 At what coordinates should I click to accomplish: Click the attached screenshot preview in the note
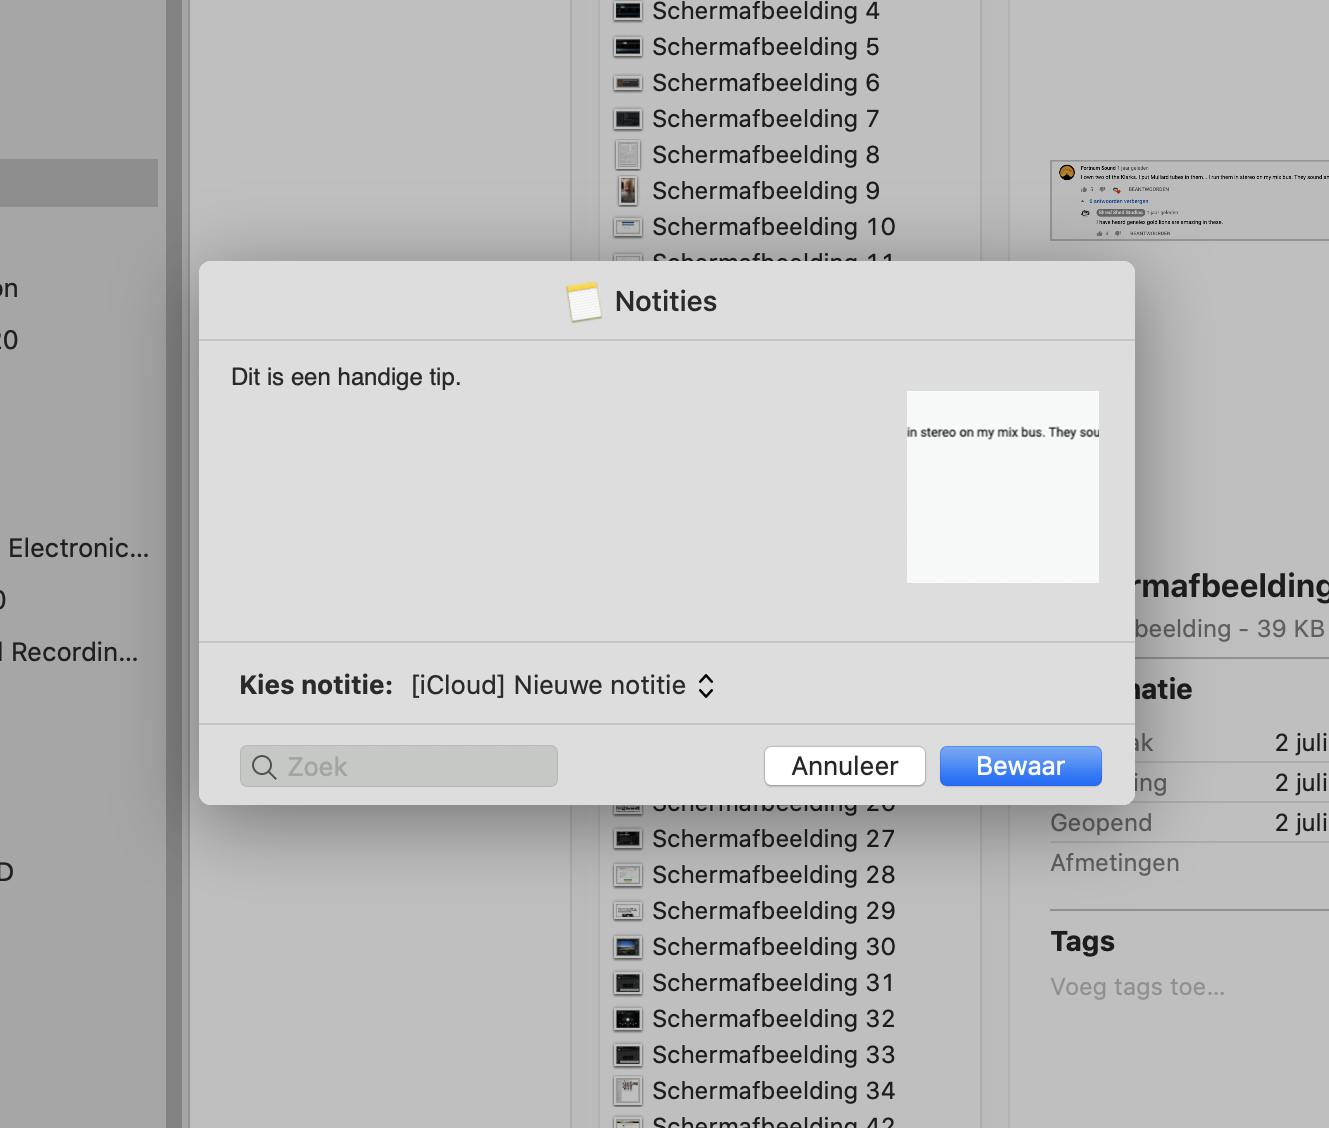[x=1003, y=487]
